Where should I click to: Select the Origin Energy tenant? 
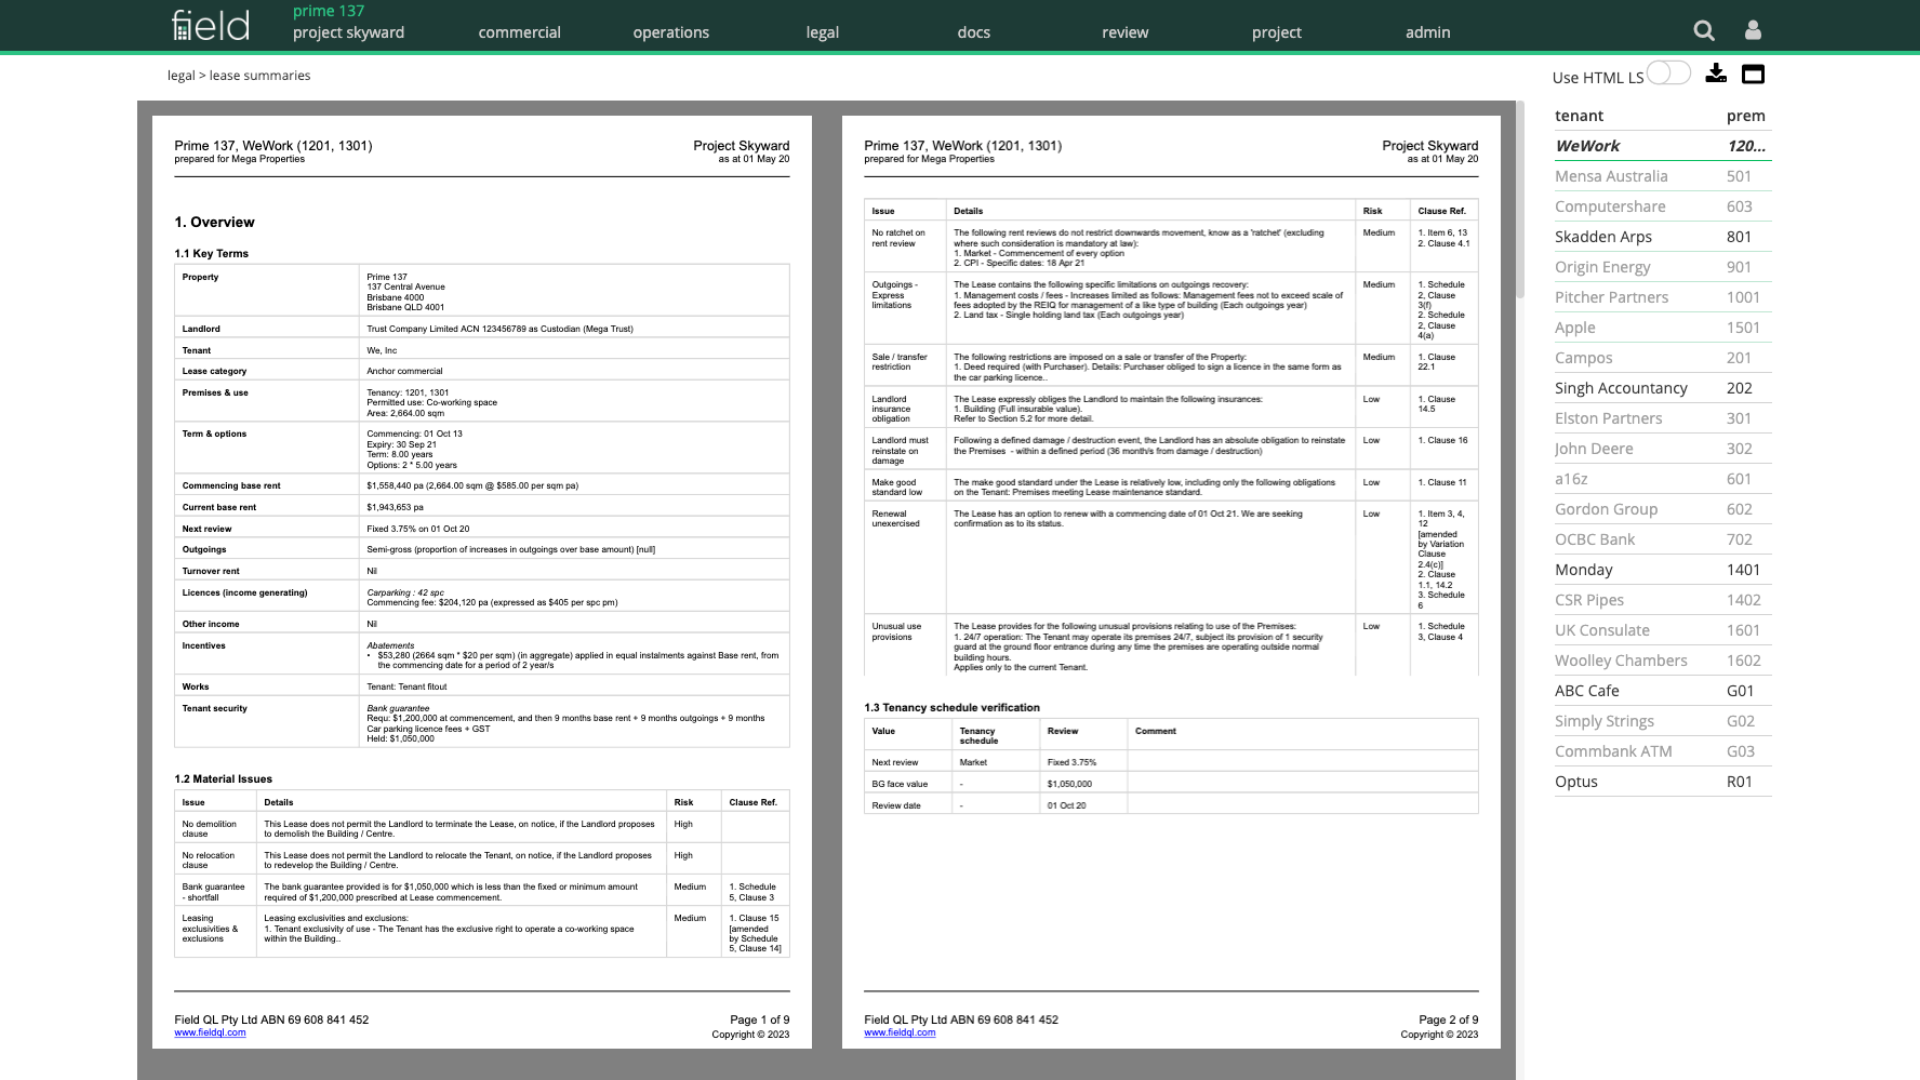coord(1662,267)
